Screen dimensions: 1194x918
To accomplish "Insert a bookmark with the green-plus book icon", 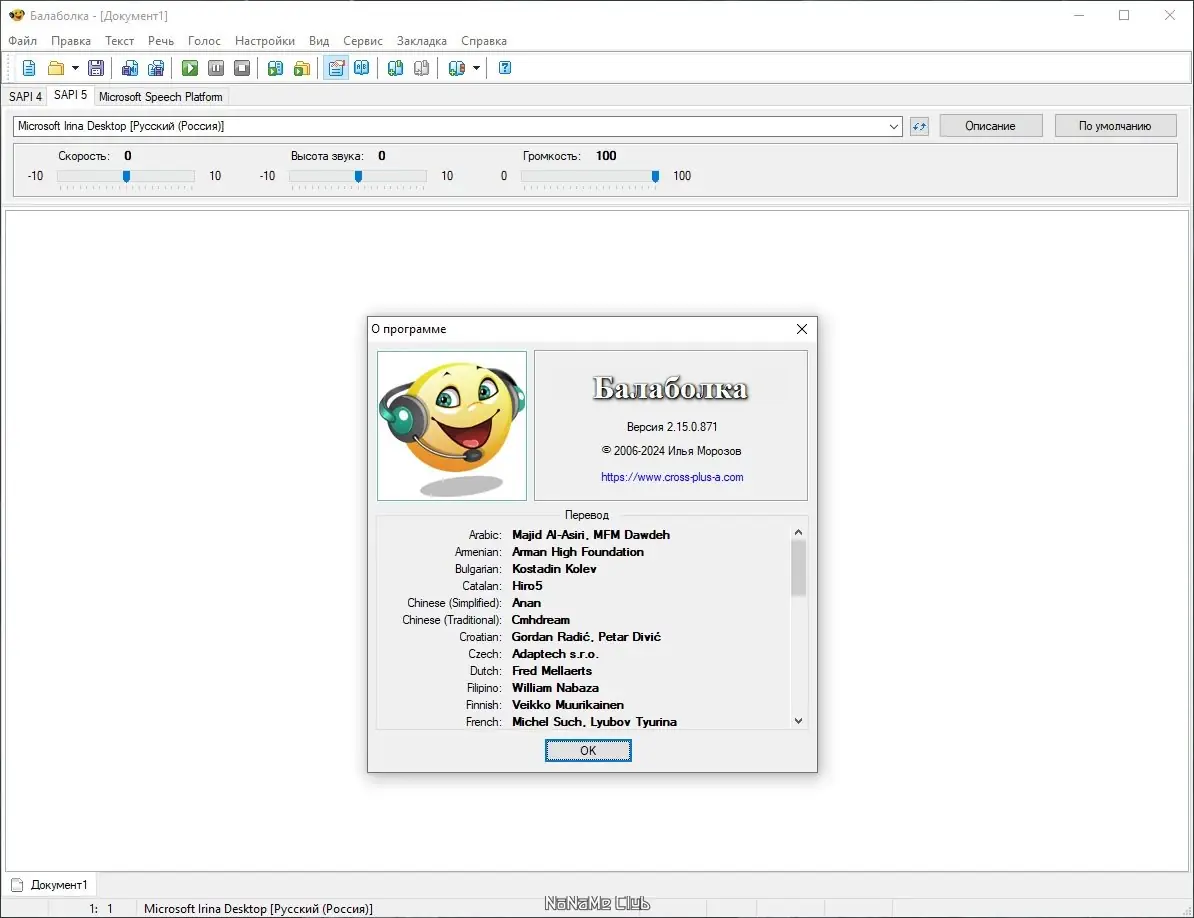I will point(395,69).
